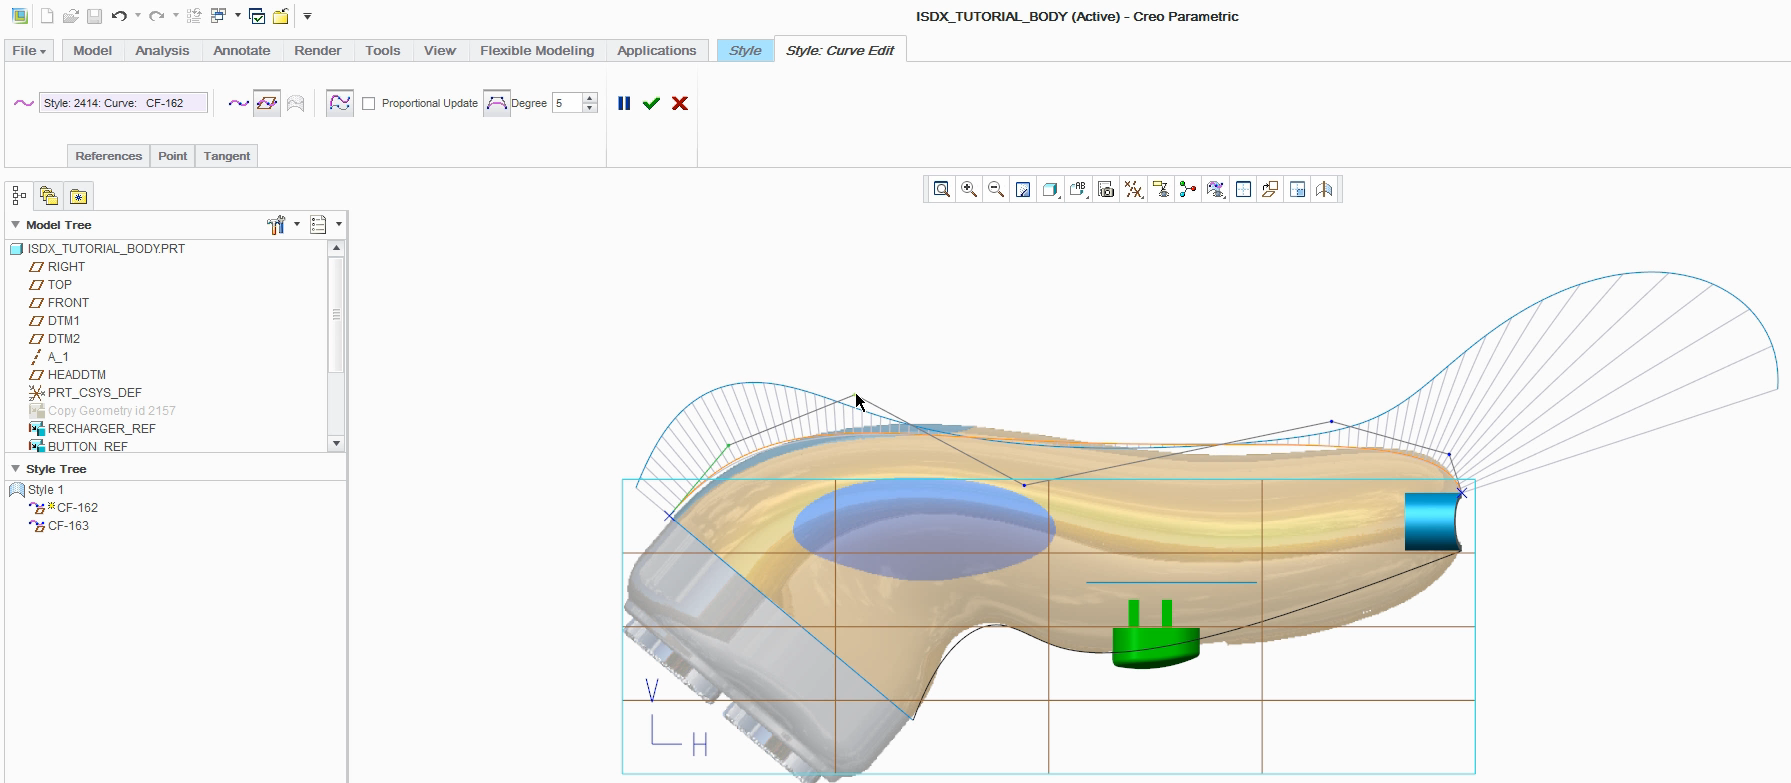Click the curve collector field CF-162
1791x783 pixels.
[123, 103]
